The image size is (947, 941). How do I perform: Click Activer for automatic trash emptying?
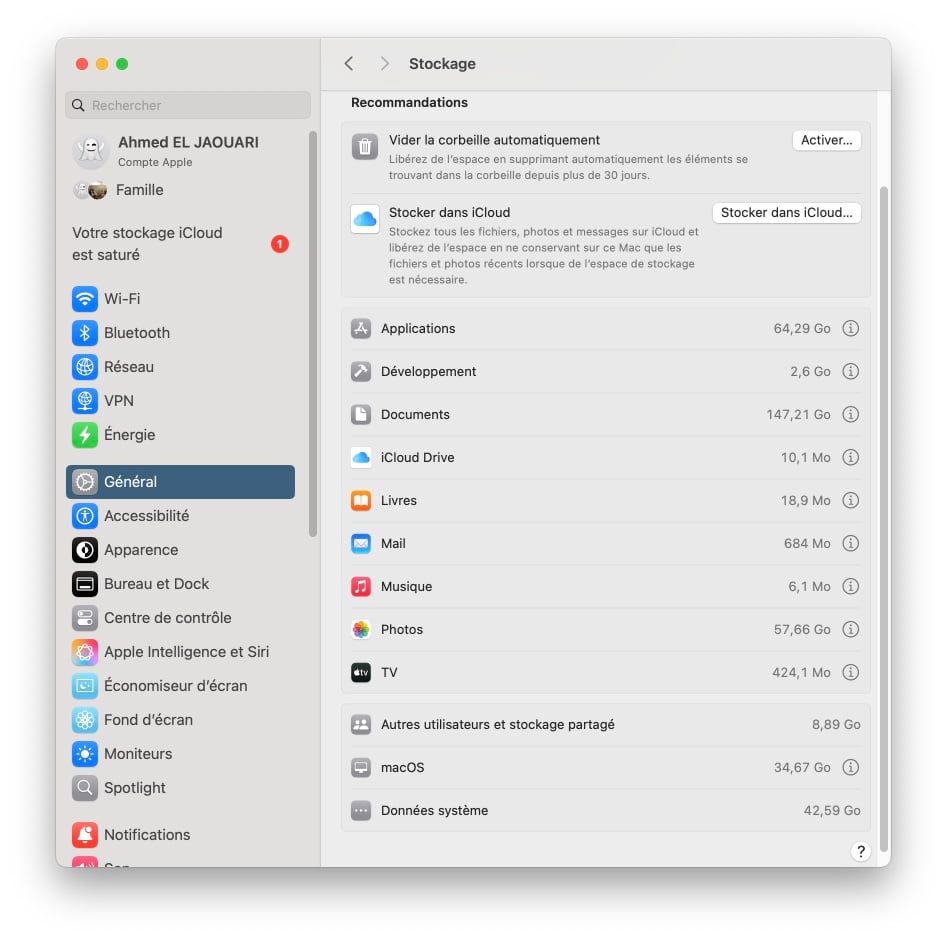tap(826, 140)
